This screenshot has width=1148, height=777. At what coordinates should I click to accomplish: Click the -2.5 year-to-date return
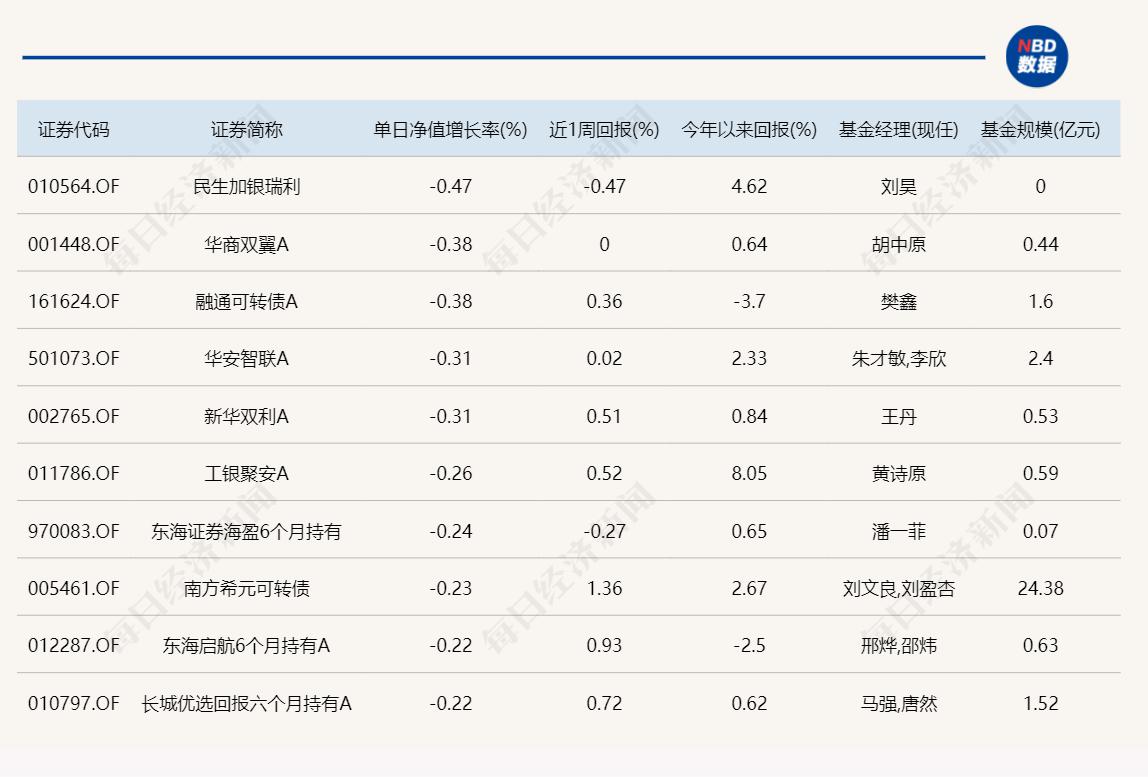pos(749,645)
